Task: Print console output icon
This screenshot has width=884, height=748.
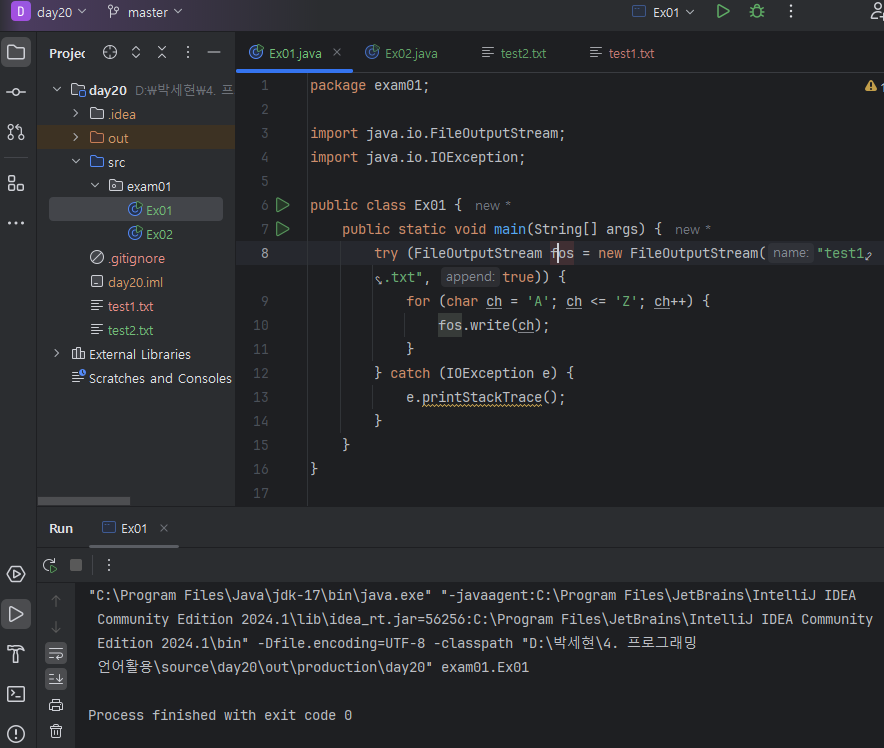Action: [x=56, y=705]
